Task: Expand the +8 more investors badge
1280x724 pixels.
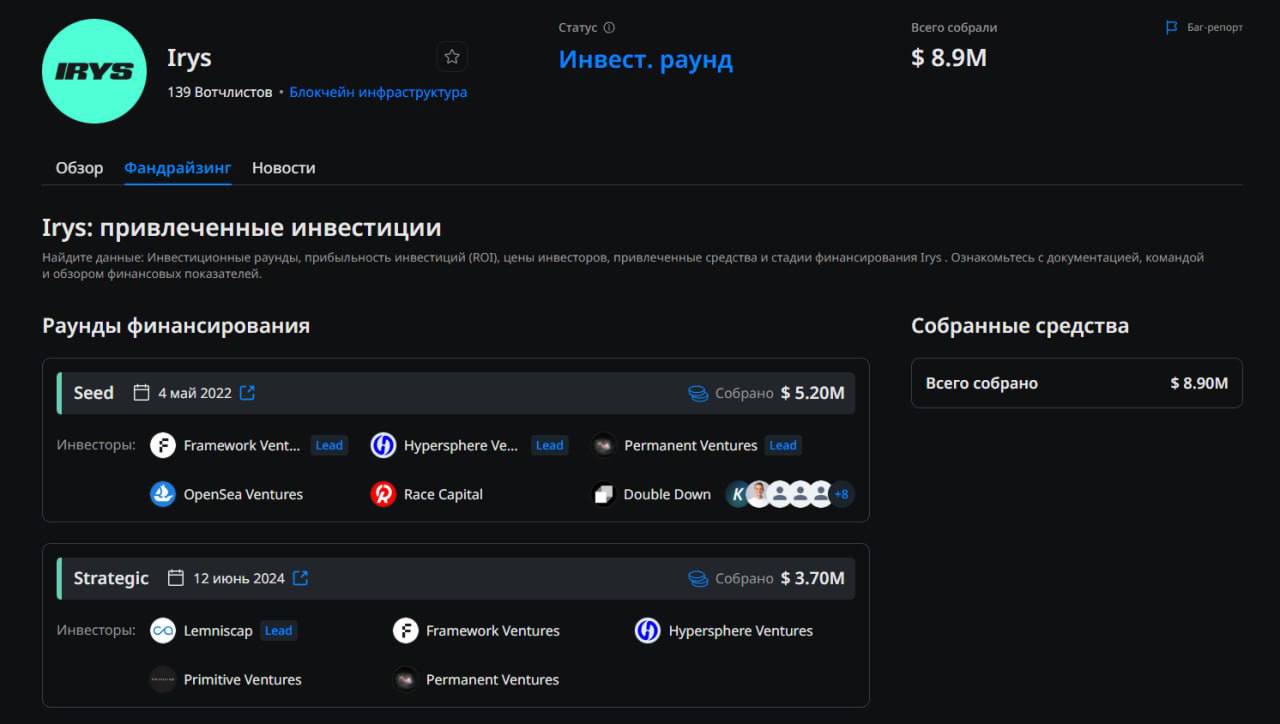Action: tap(842, 494)
